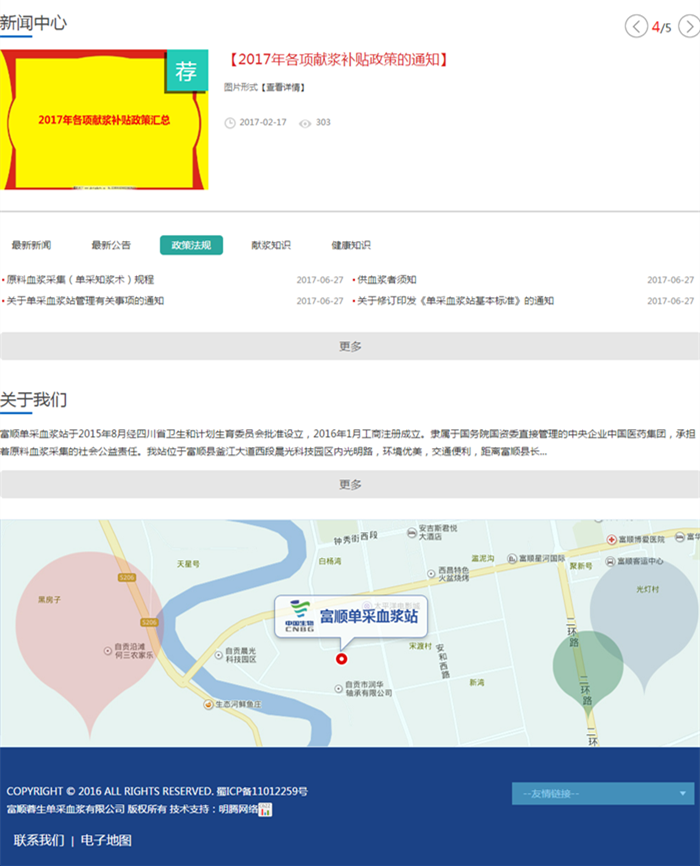Open the 献浆知识 tab
This screenshot has height=866, width=700.
(271, 245)
